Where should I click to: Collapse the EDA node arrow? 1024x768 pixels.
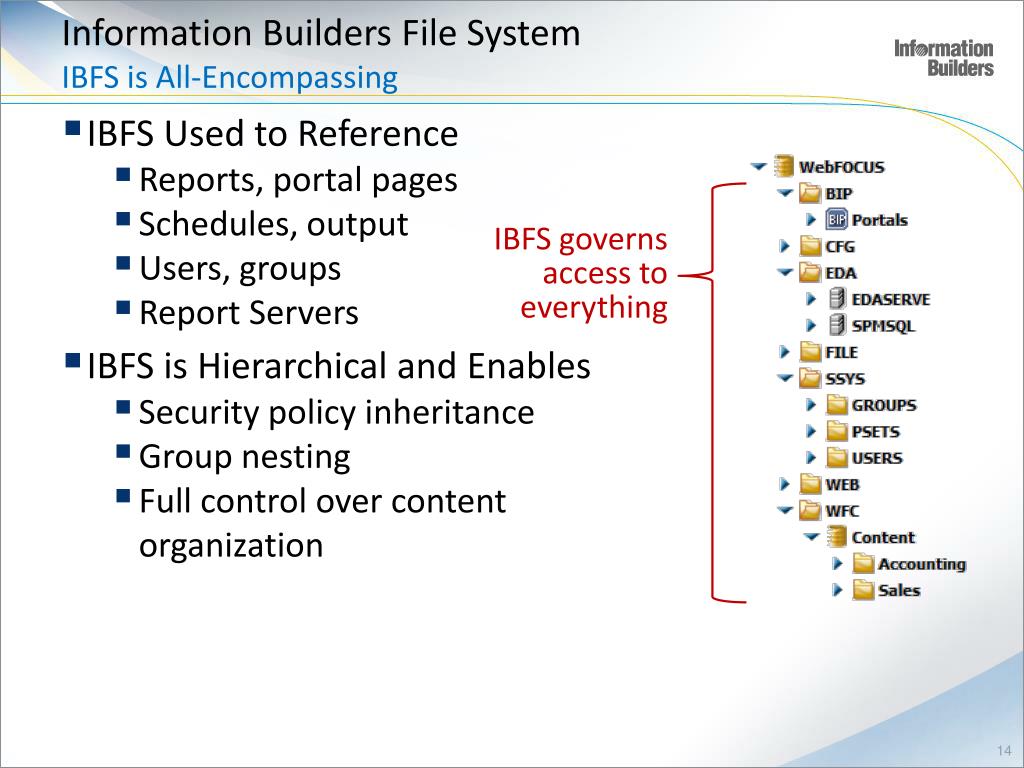click(x=785, y=272)
